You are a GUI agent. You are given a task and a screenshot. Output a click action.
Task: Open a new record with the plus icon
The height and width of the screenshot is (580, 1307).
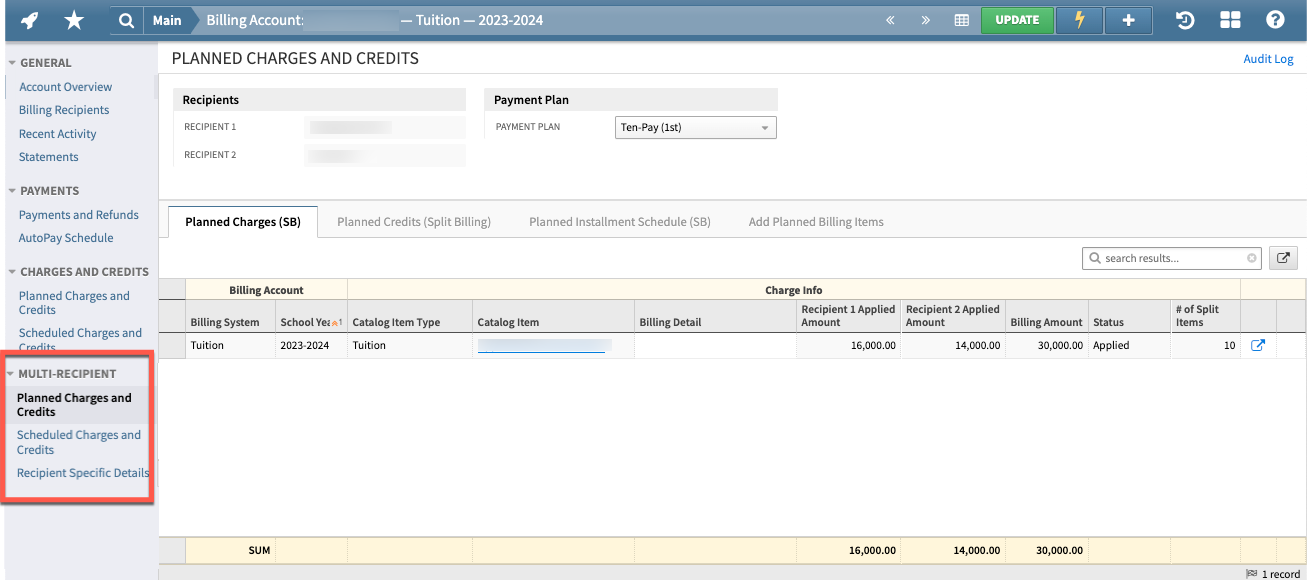1128,20
